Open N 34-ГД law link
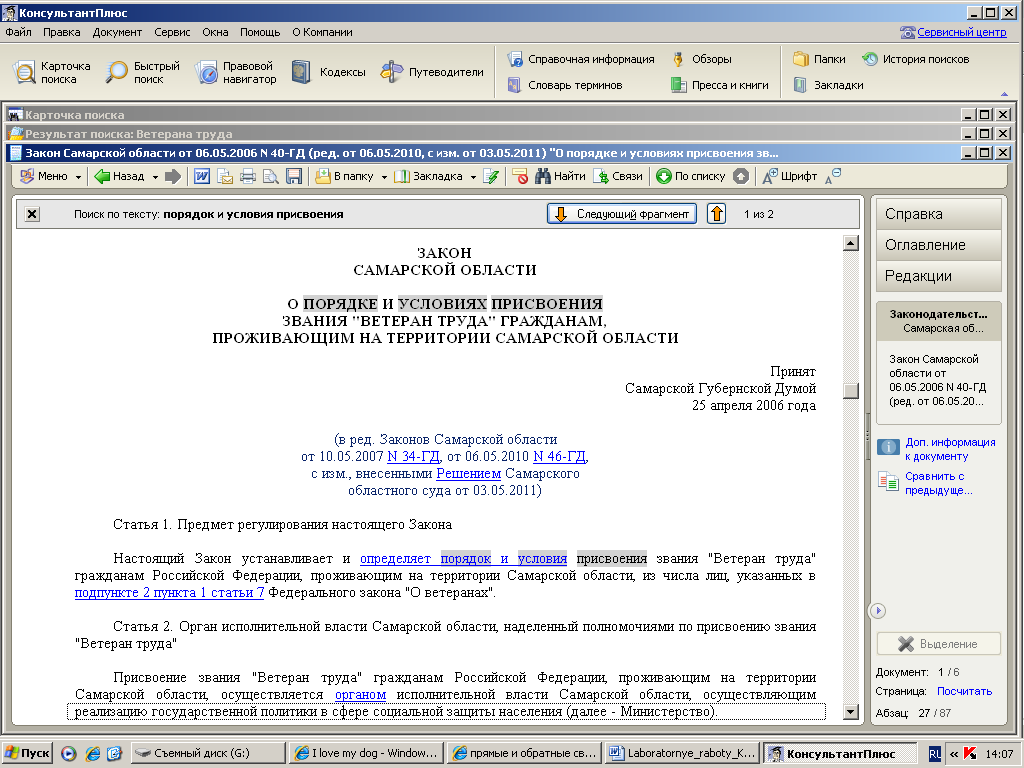 coord(414,456)
